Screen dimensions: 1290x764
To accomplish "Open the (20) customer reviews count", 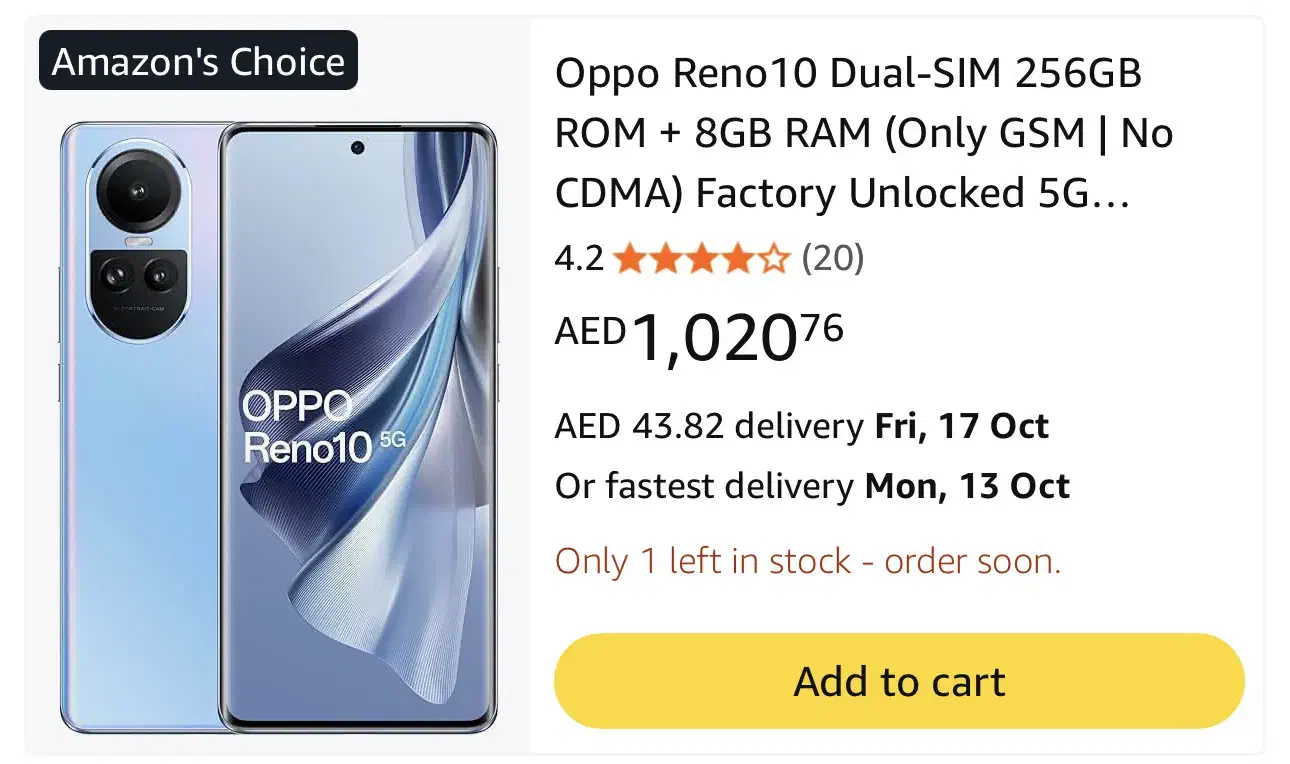I will 832,260.
